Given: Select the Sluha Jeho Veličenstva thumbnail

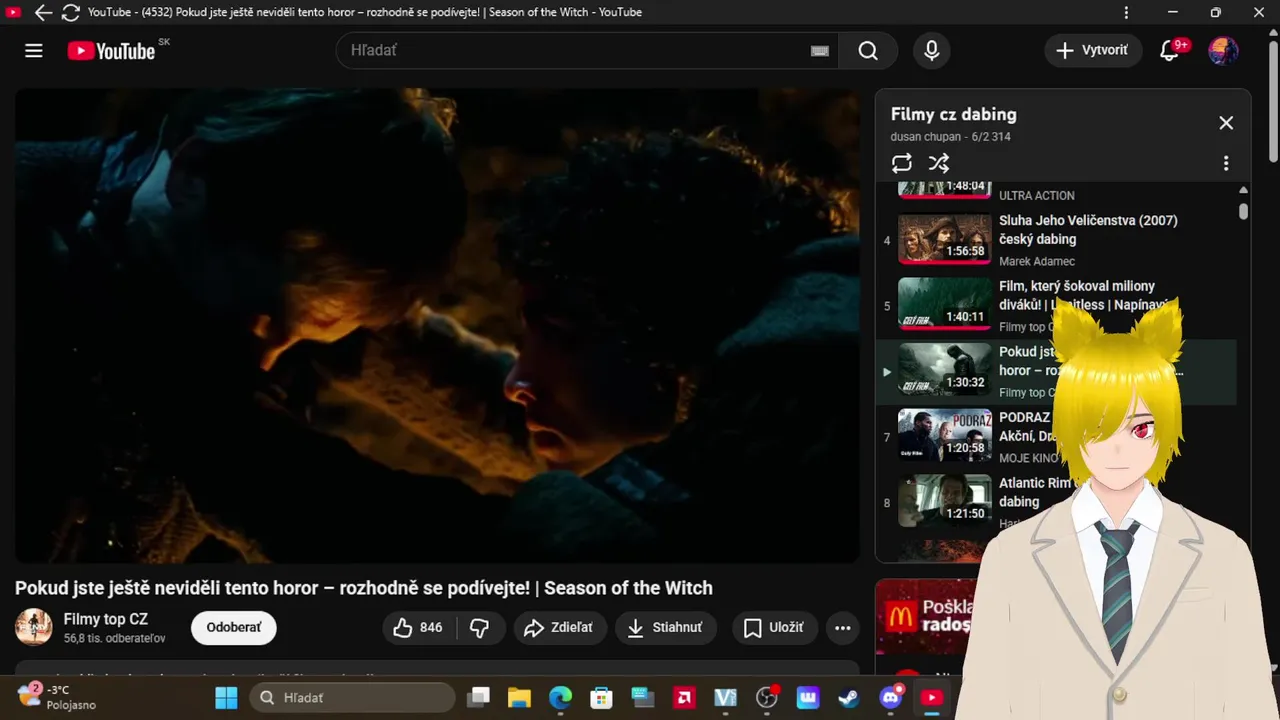Looking at the screenshot, I should [x=944, y=239].
